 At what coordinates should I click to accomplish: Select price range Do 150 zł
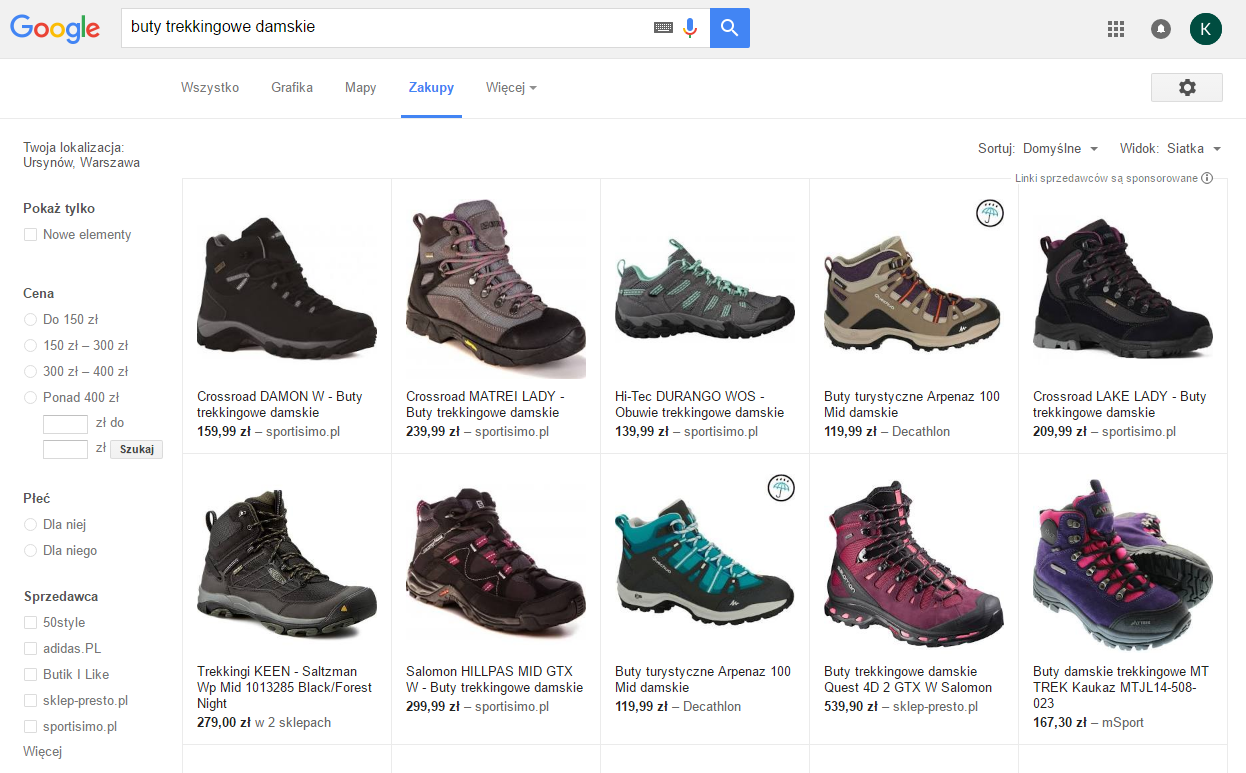pos(30,320)
